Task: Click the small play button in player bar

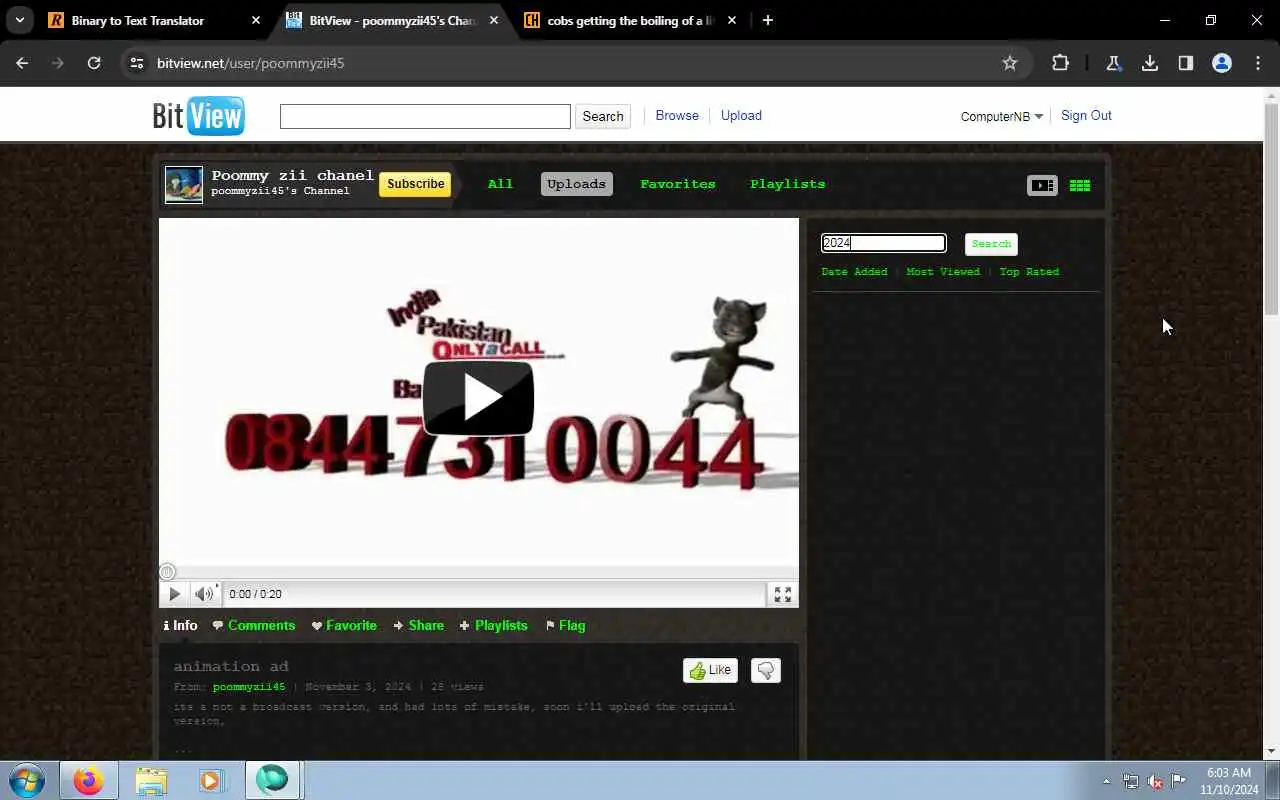Action: [174, 594]
